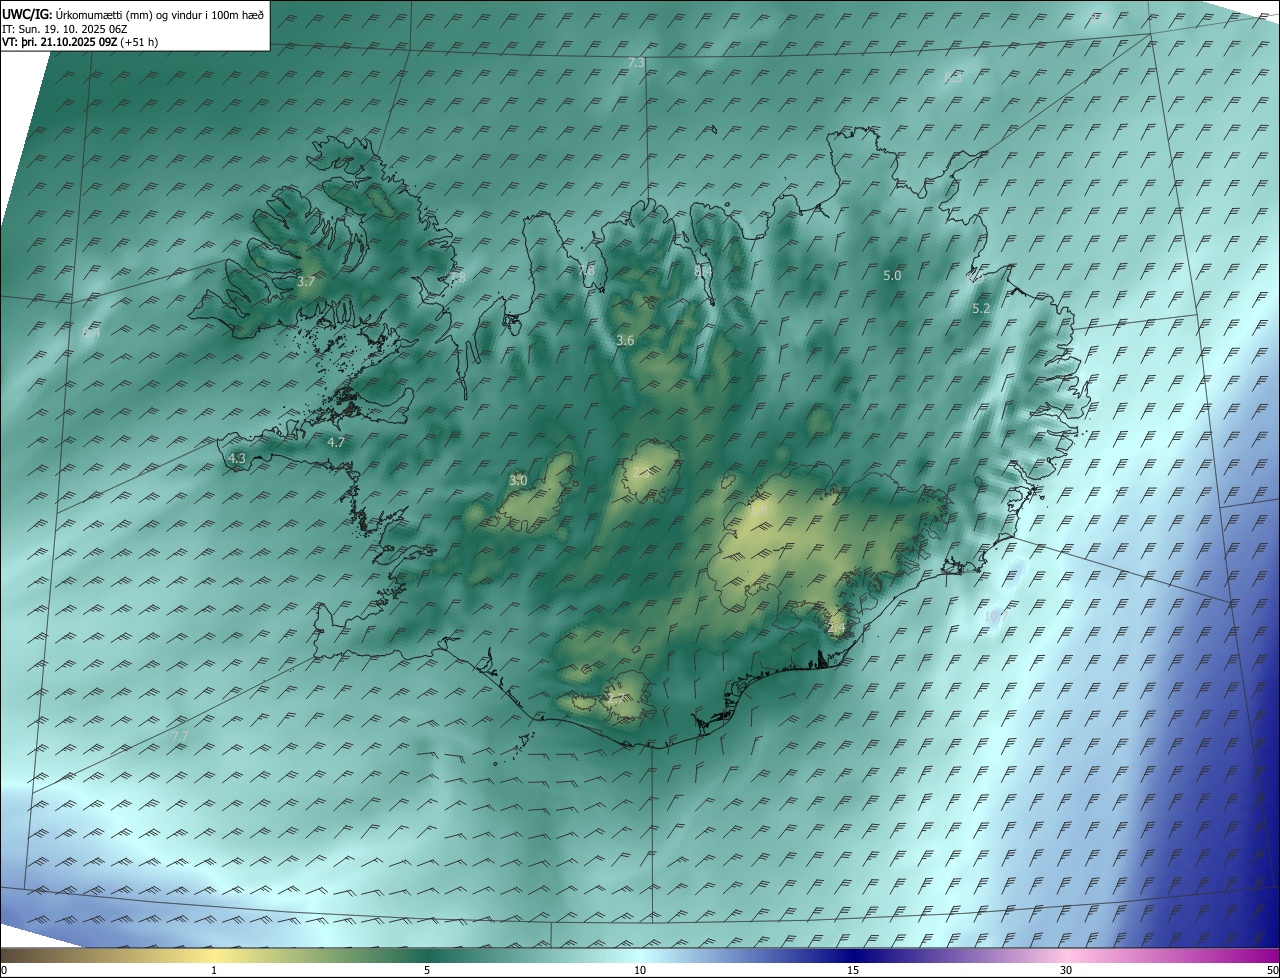Click the 1 tick on the color scale
This screenshot has height=978, width=1280.
214,970
